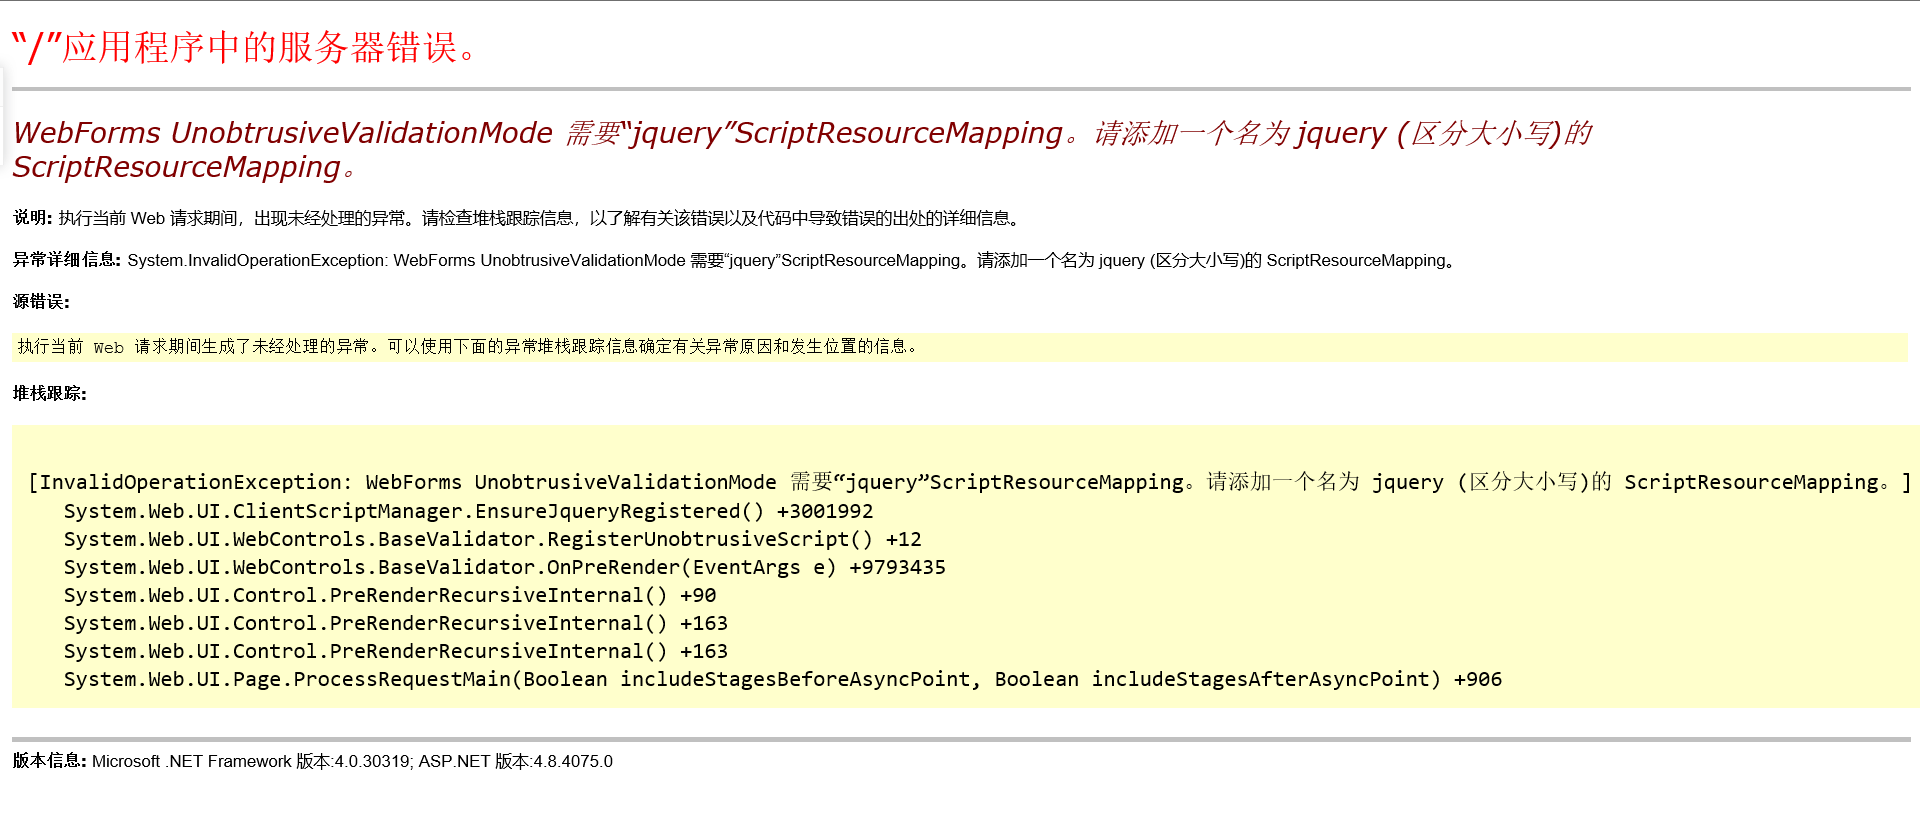Click the "堆栈跟踪:" label
This screenshot has width=1920, height=817.
coord(50,394)
